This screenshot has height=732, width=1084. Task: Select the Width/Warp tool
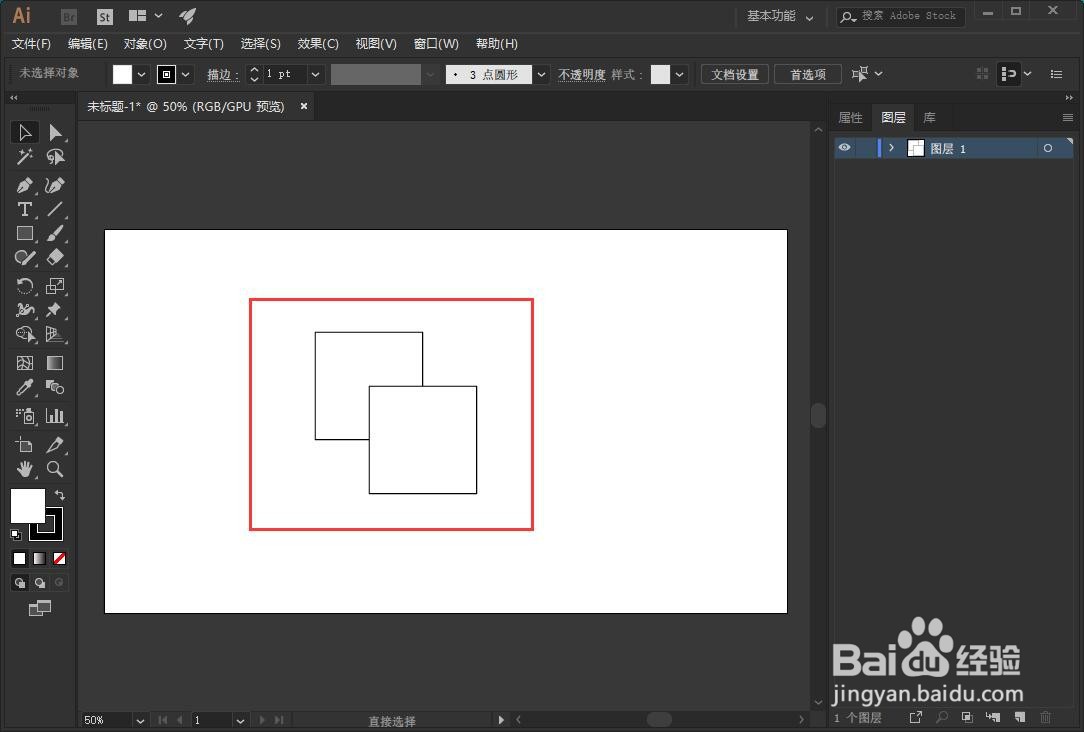click(x=24, y=310)
